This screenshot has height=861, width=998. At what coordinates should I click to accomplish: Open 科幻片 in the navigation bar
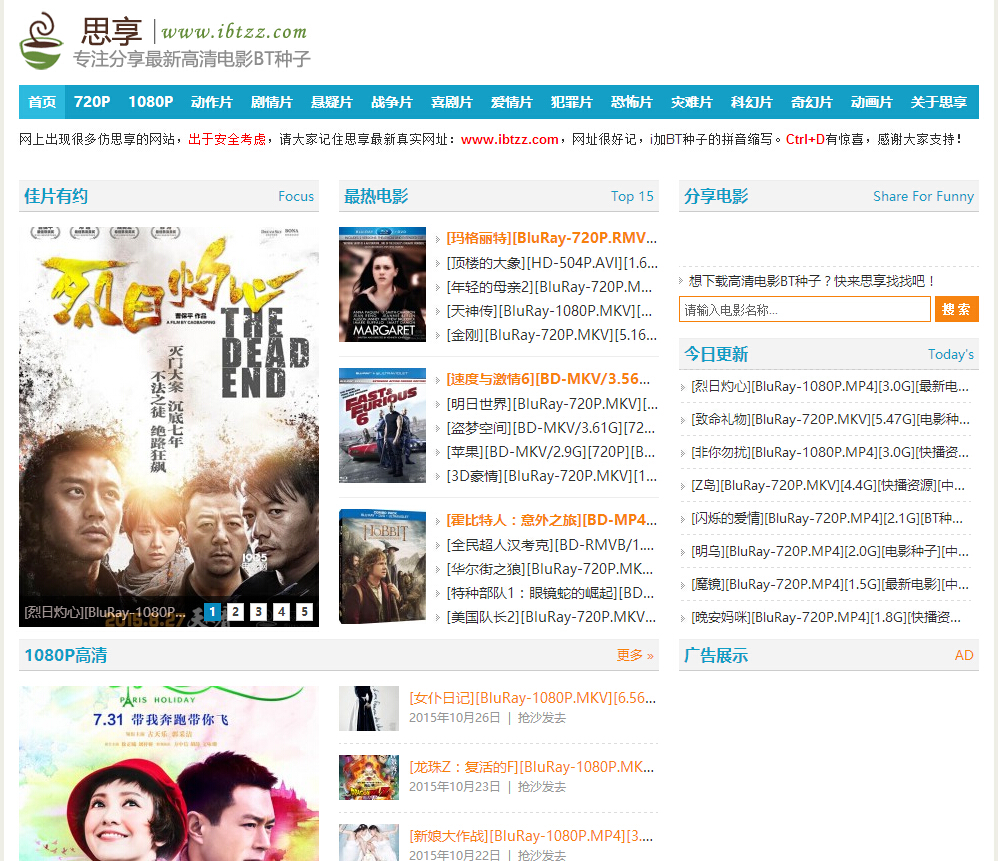click(751, 102)
